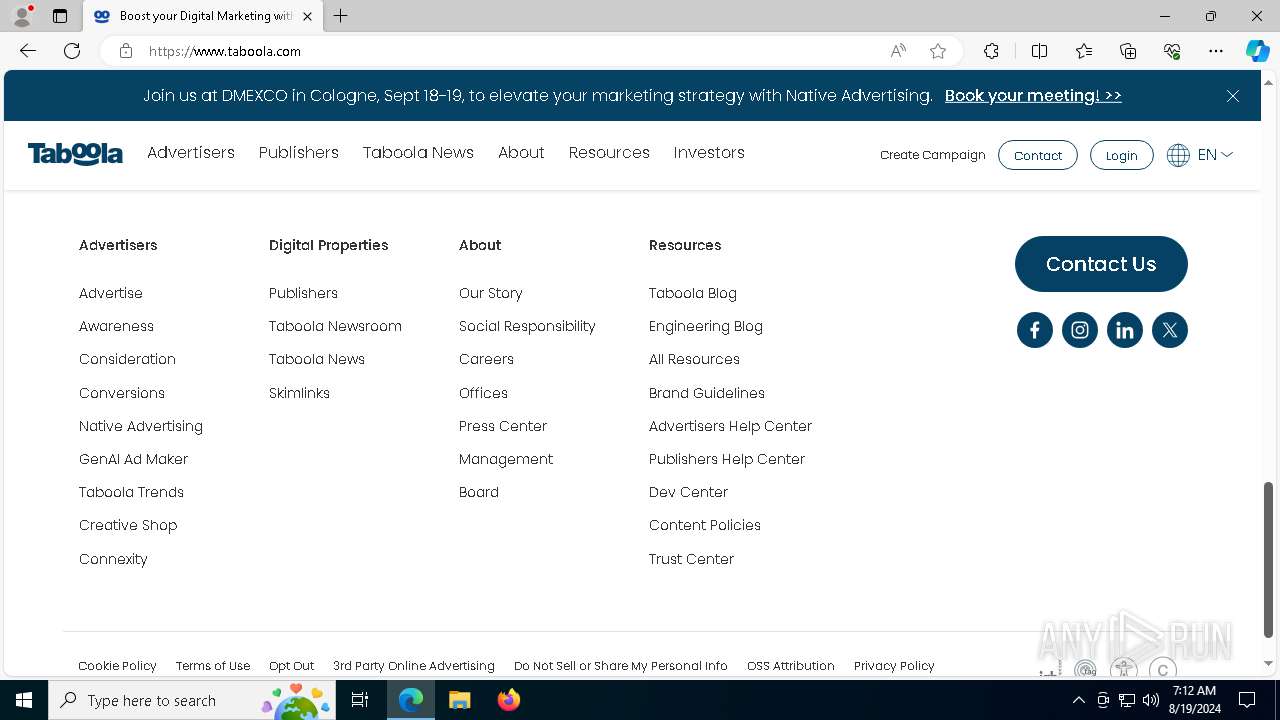Open Taboola News navigation menu

418,153
